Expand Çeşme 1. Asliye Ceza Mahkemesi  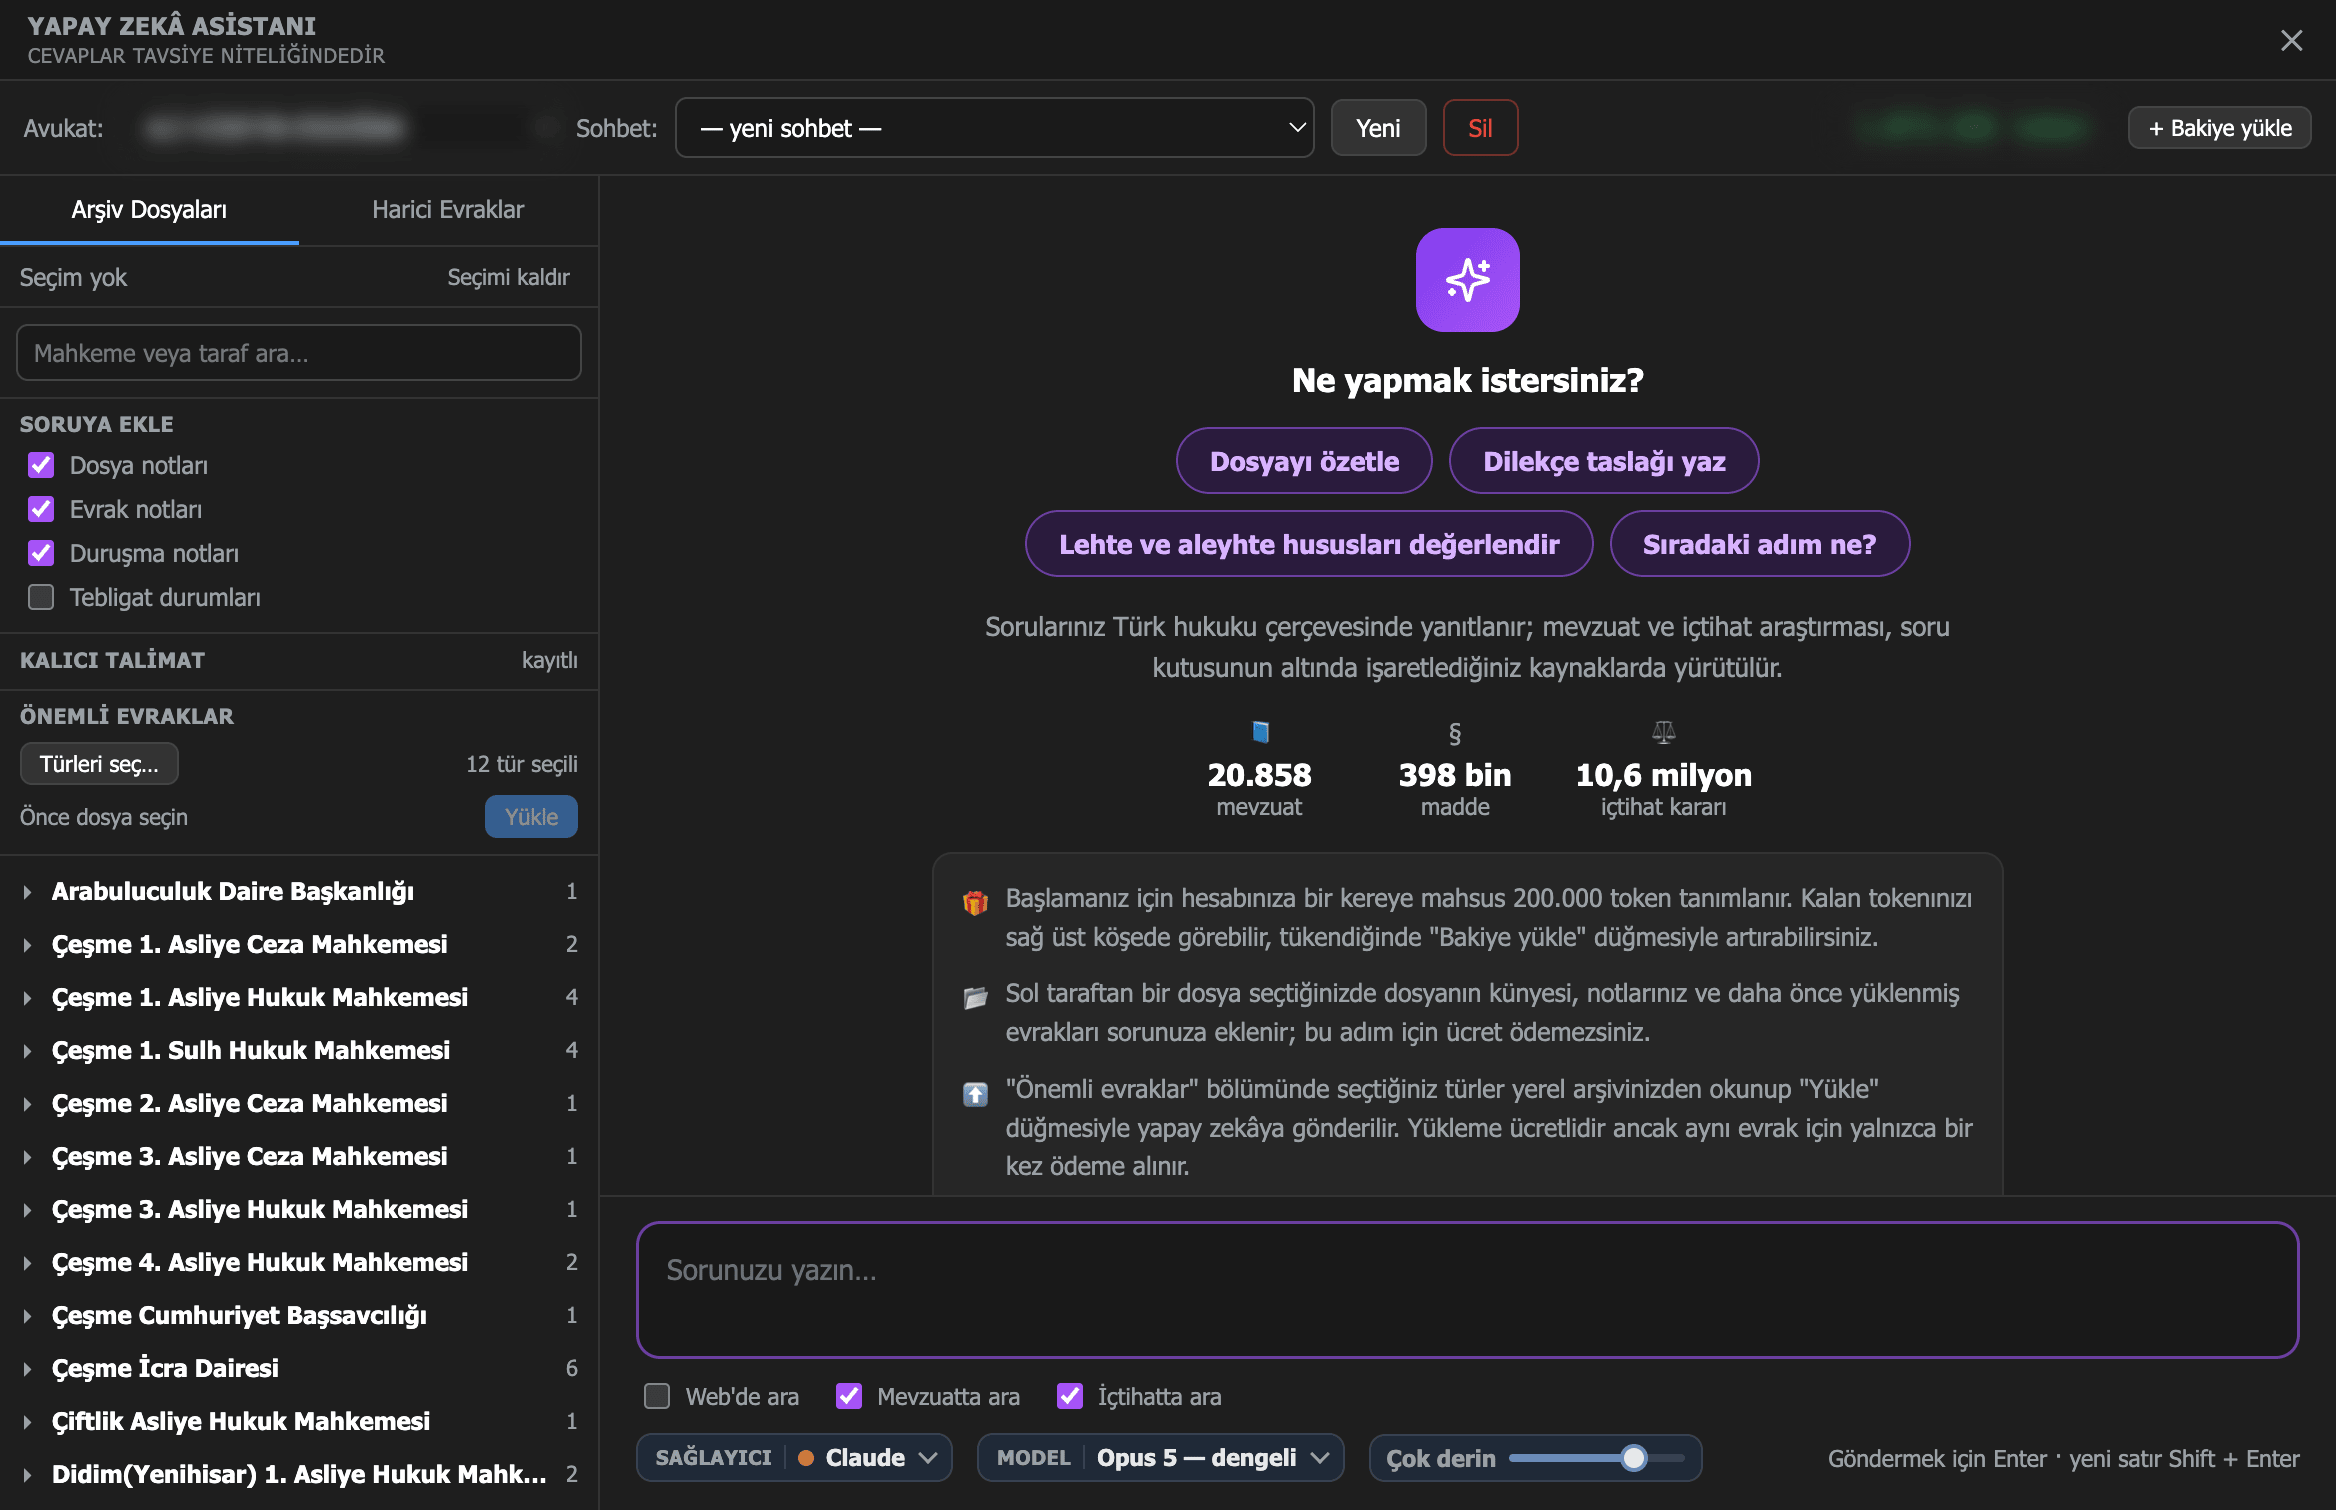click(27, 945)
